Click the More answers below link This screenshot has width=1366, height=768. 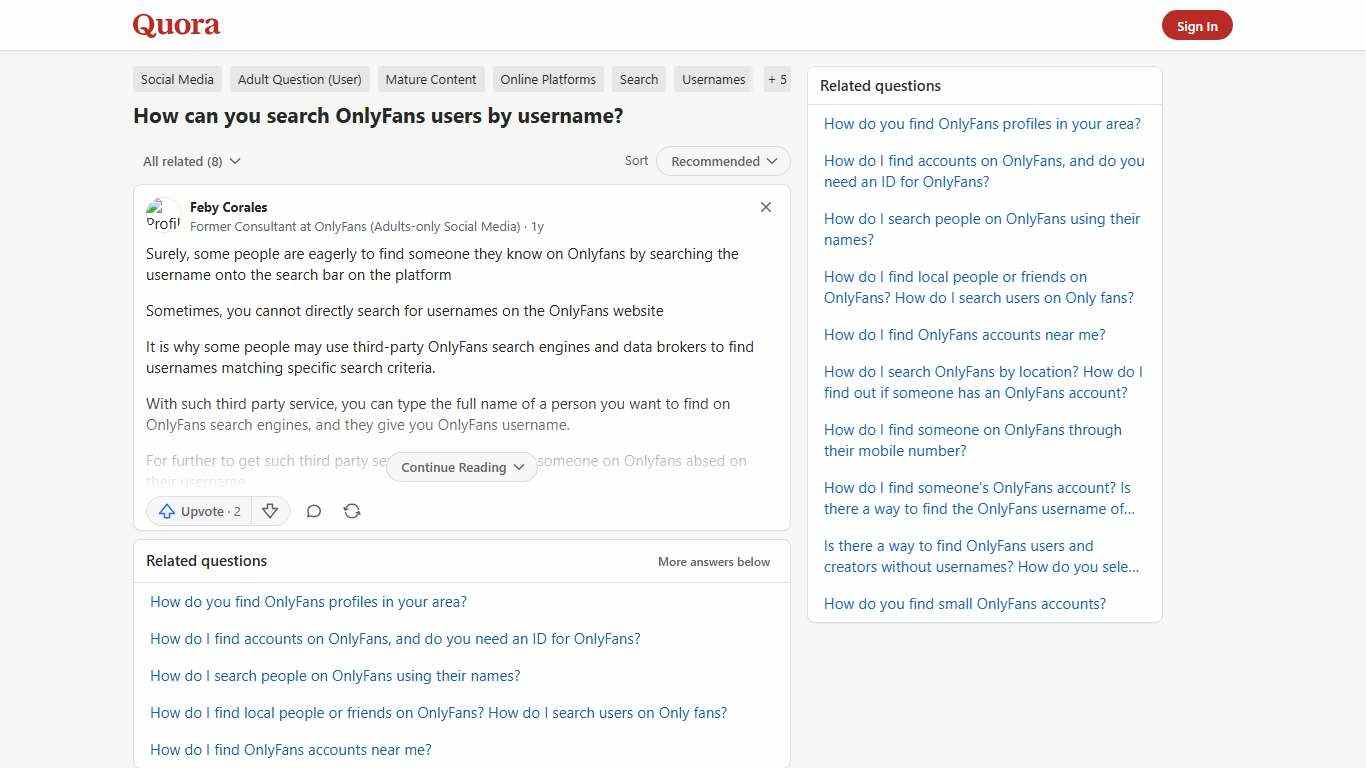pyautogui.click(x=713, y=561)
